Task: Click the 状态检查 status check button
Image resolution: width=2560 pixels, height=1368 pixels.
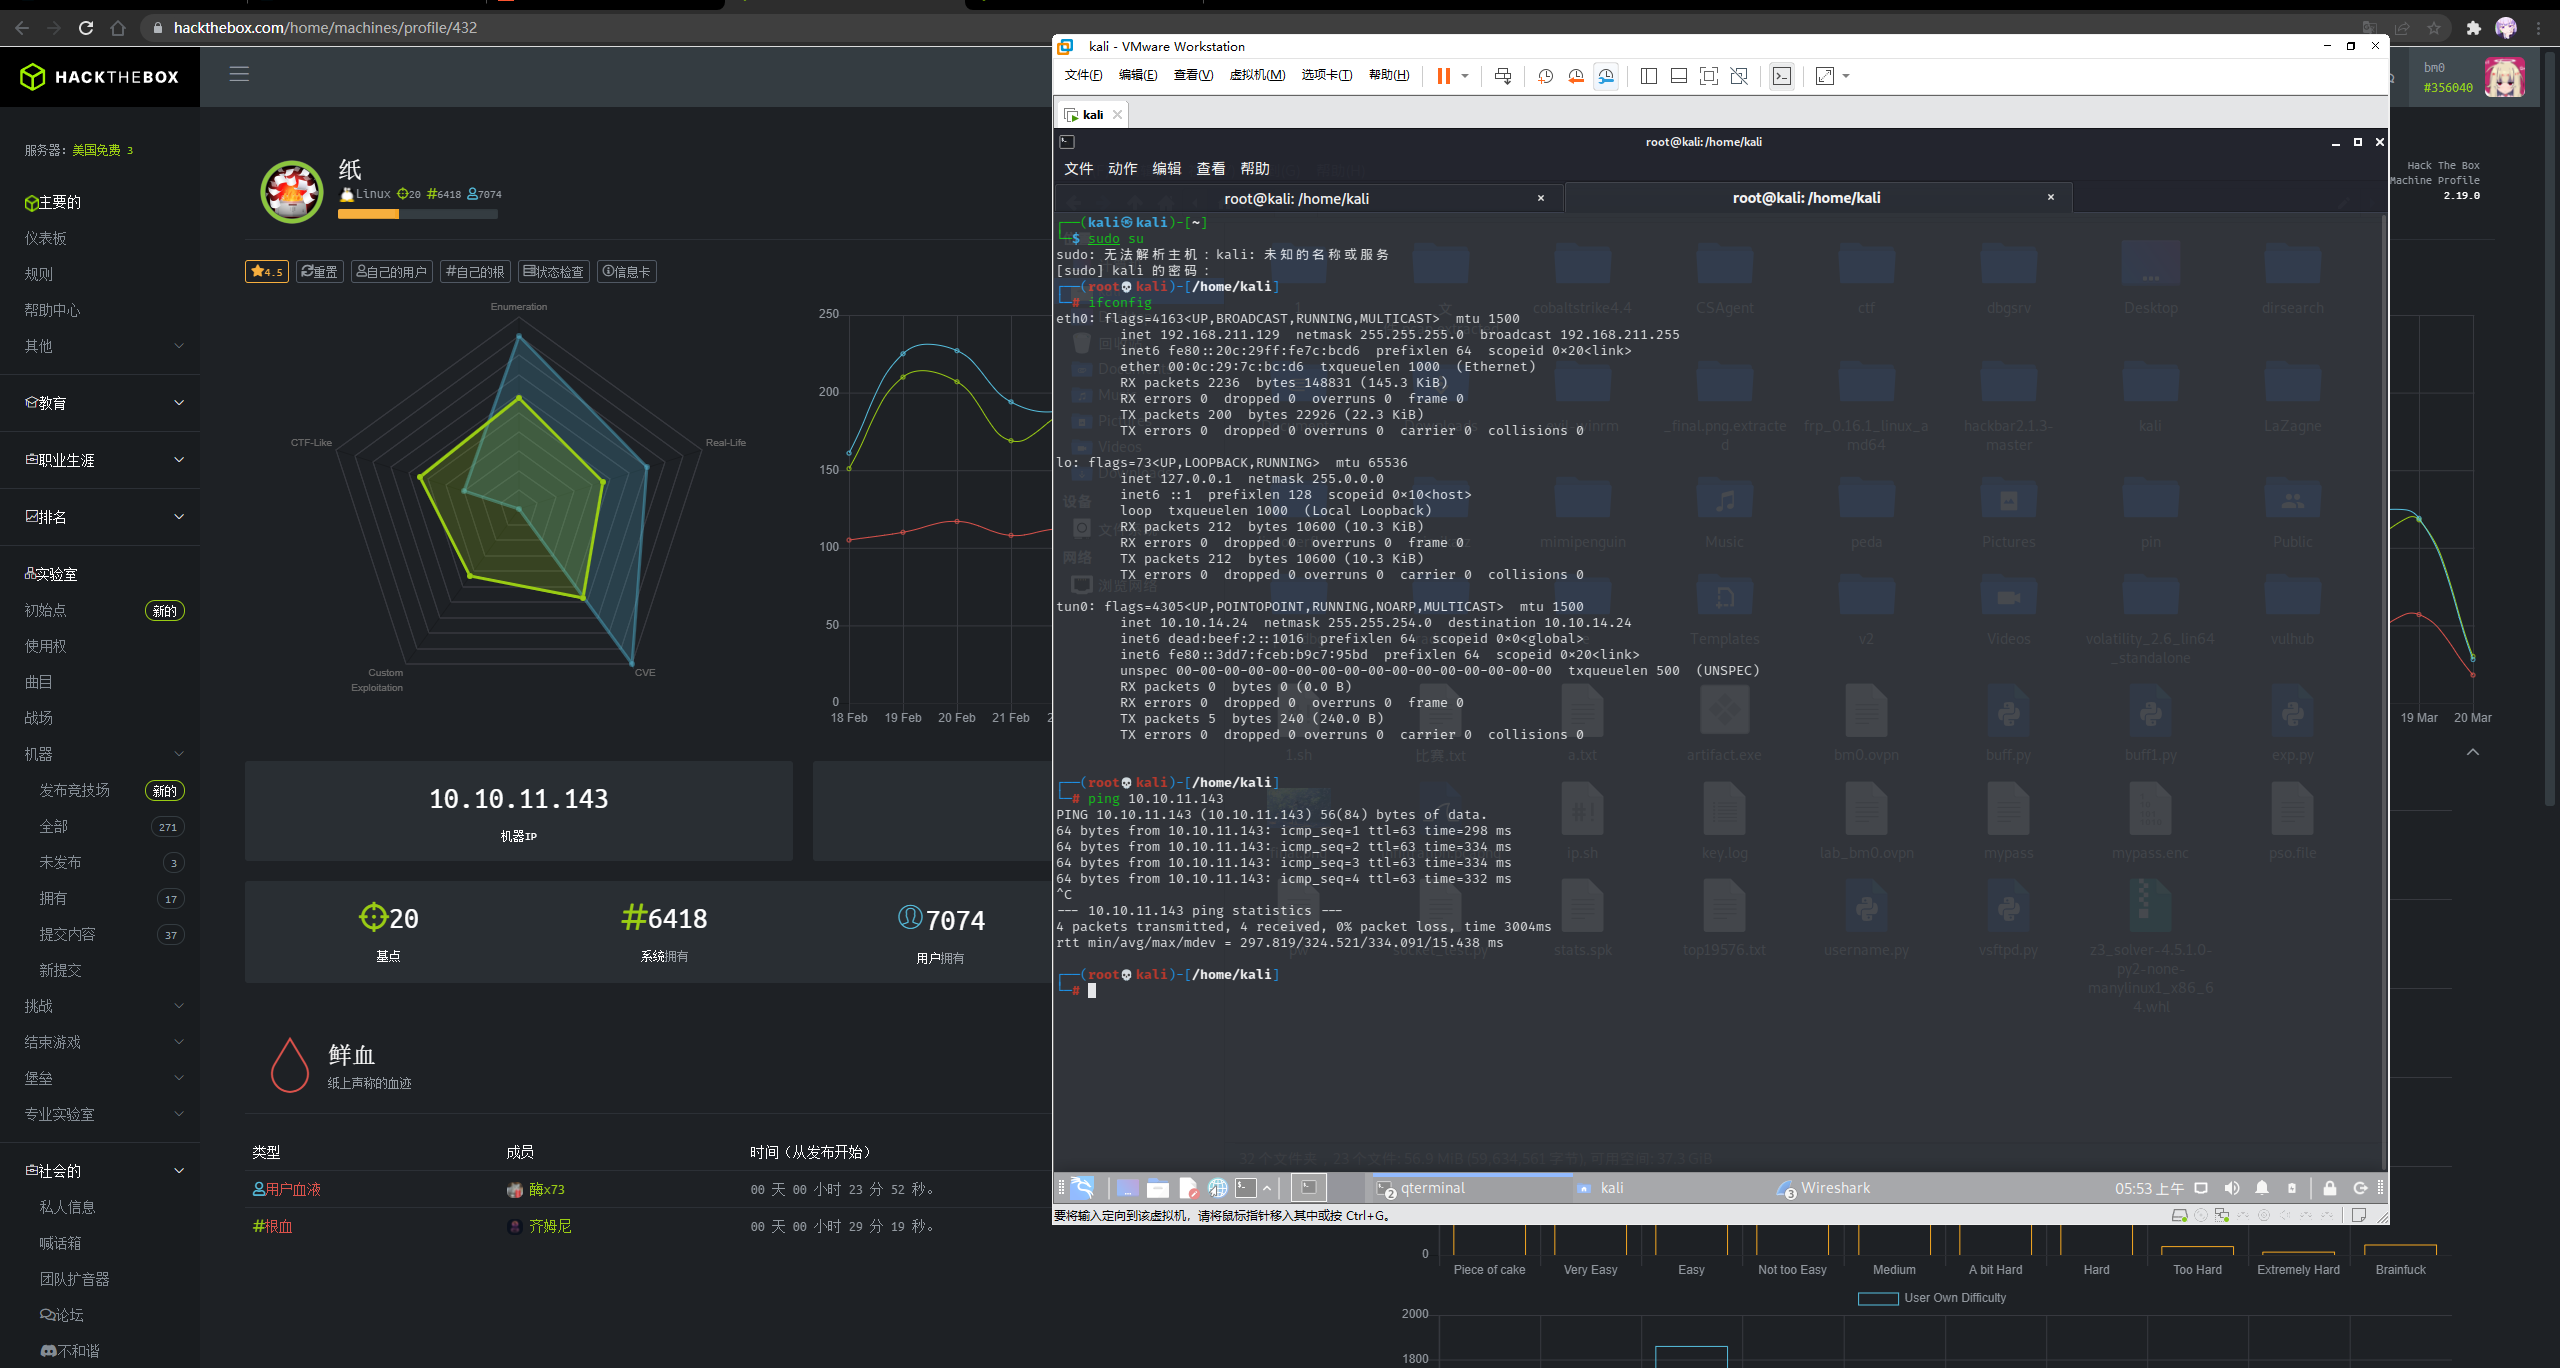Action: (x=553, y=271)
